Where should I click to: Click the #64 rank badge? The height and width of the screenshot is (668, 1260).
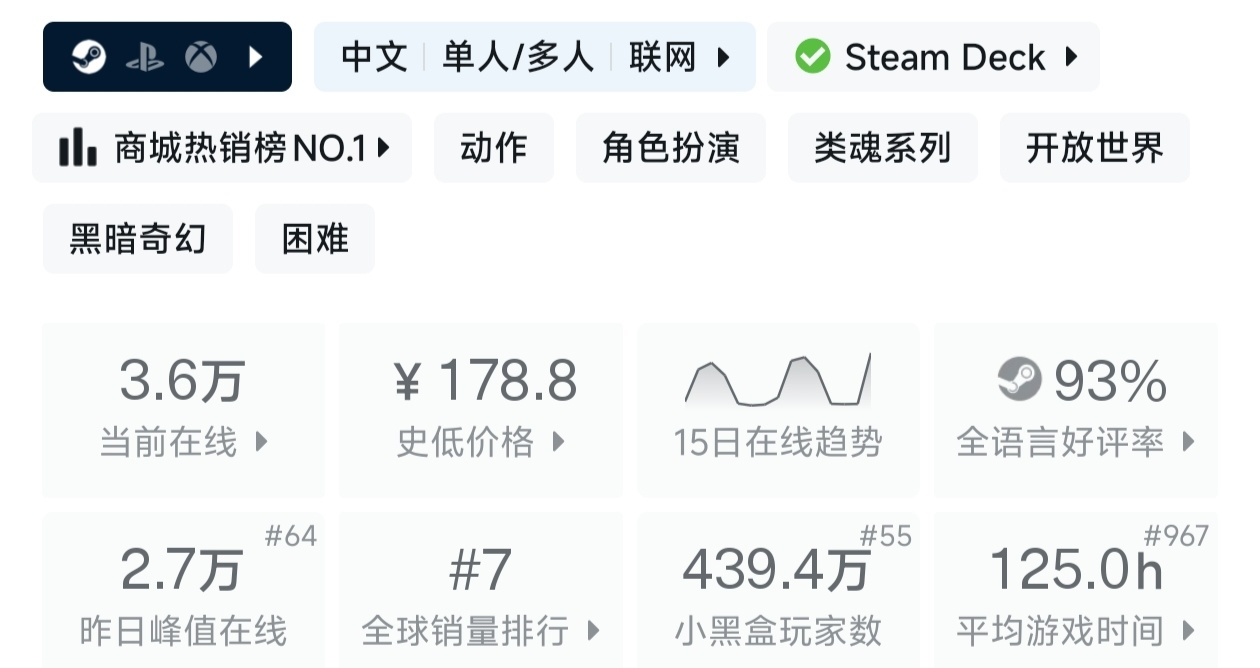290,537
